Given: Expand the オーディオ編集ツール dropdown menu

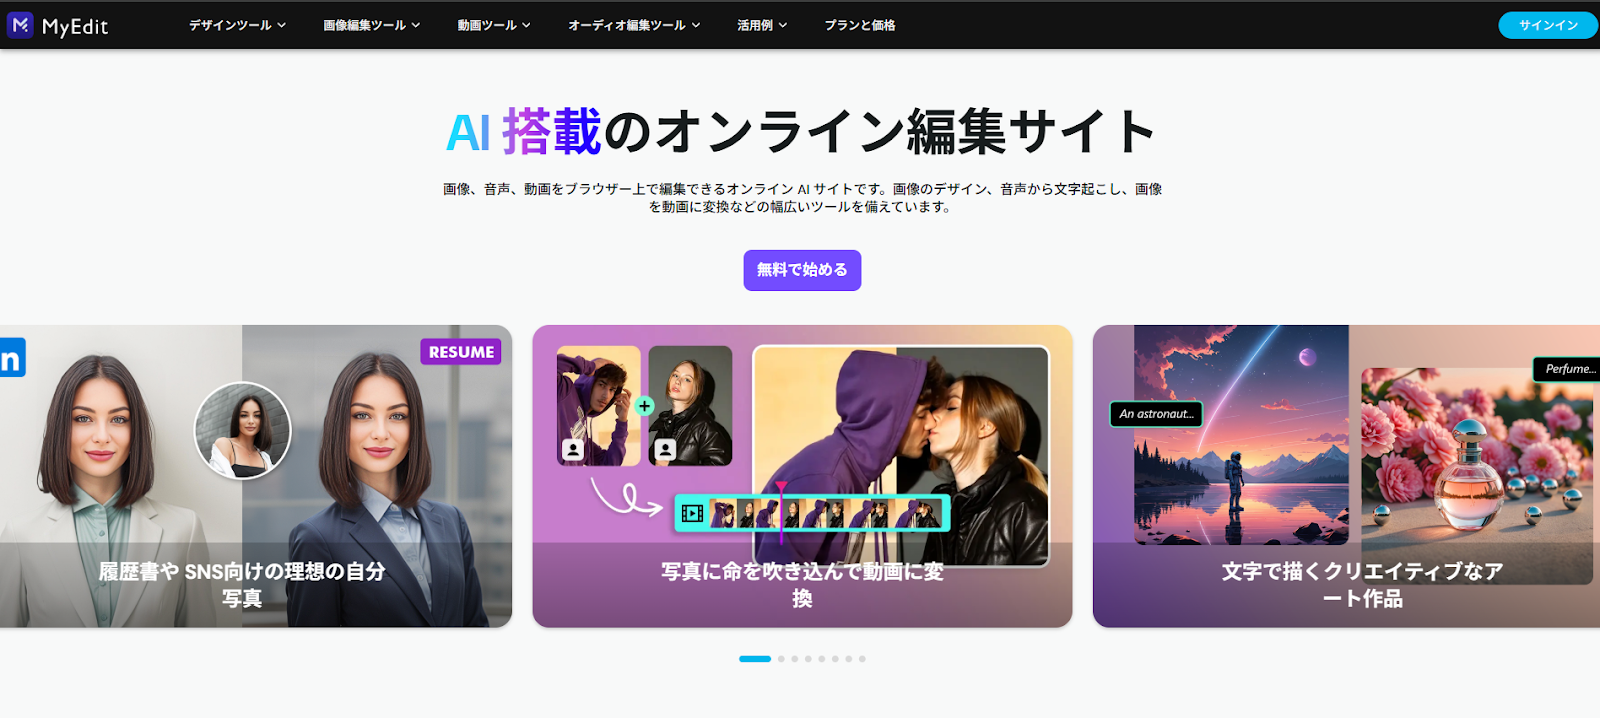Looking at the screenshot, I should (634, 25).
